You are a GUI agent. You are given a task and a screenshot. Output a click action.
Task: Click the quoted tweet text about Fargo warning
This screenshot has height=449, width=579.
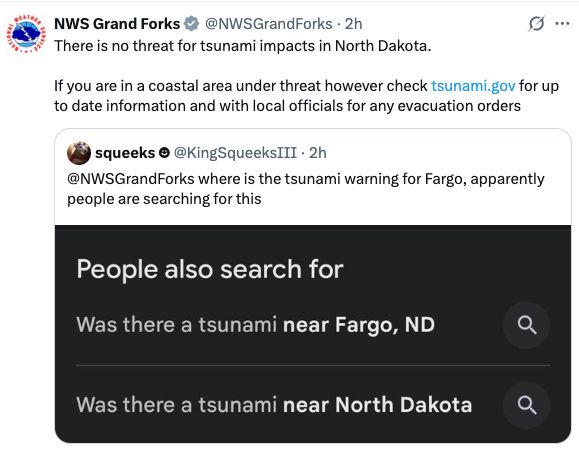(305, 189)
